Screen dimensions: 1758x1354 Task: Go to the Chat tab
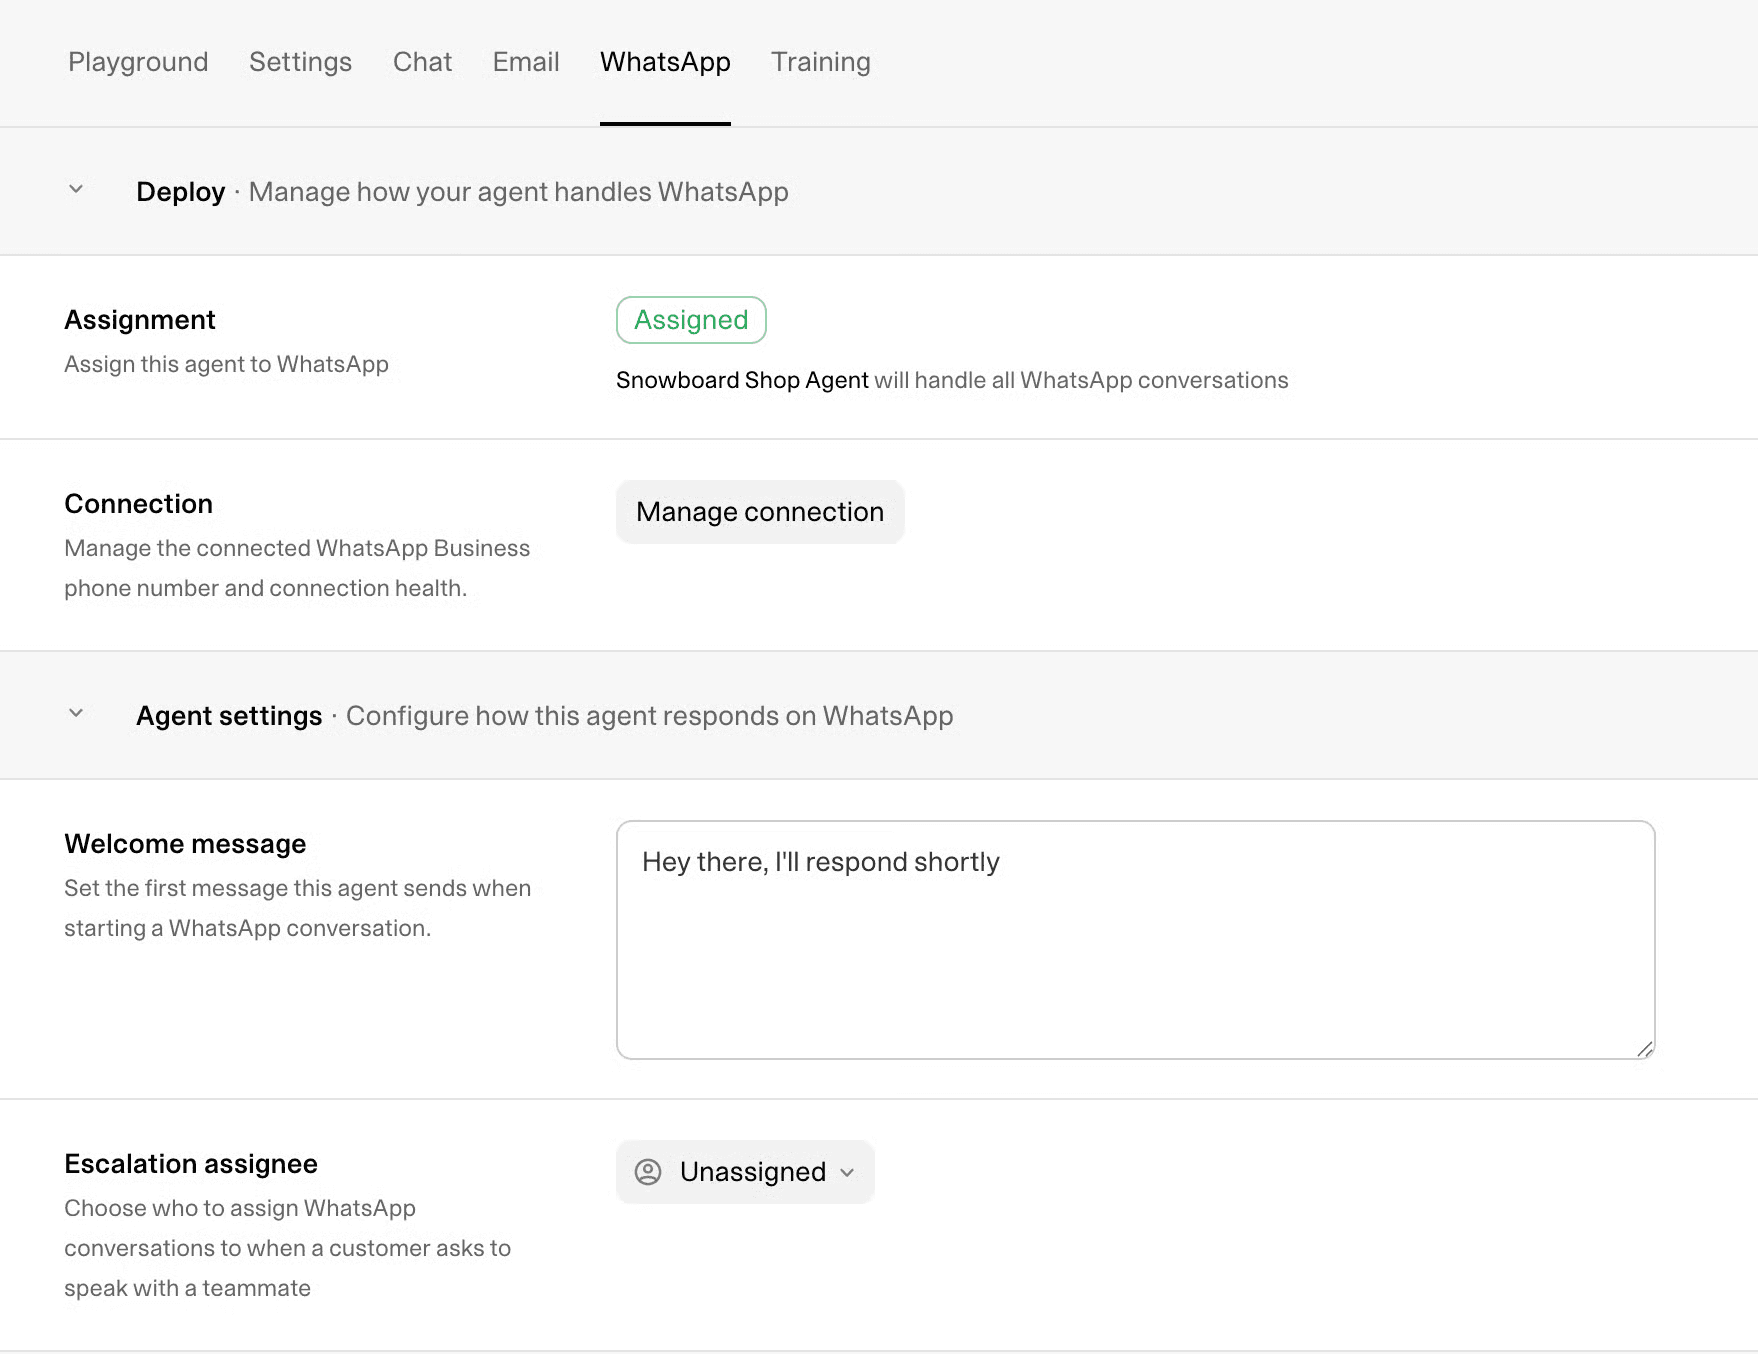point(422,62)
